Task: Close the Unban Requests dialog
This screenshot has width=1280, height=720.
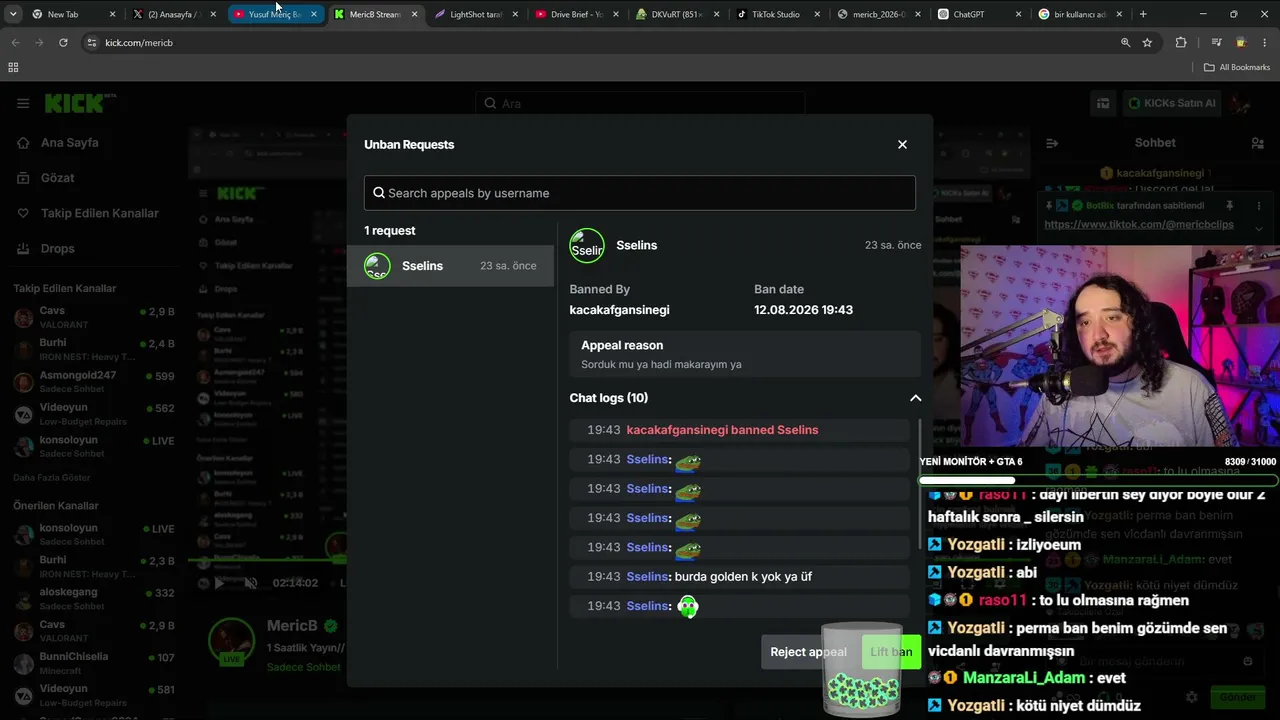Action: click(x=902, y=145)
